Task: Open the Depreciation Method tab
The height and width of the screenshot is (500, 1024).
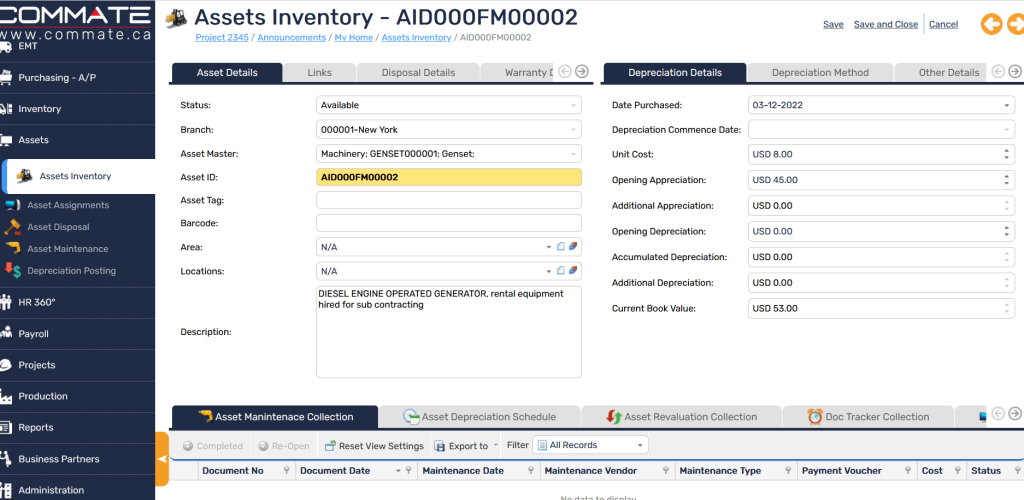Action: coord(820,72)
